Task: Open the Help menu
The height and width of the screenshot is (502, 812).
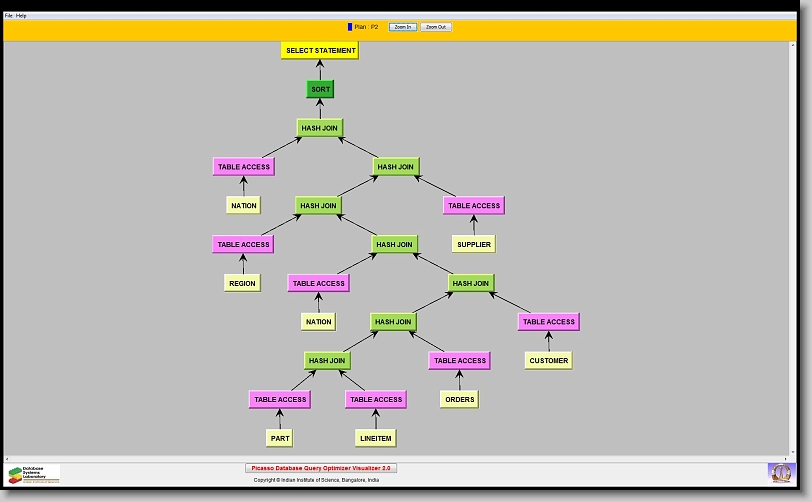Action: [x=22, y=16]
